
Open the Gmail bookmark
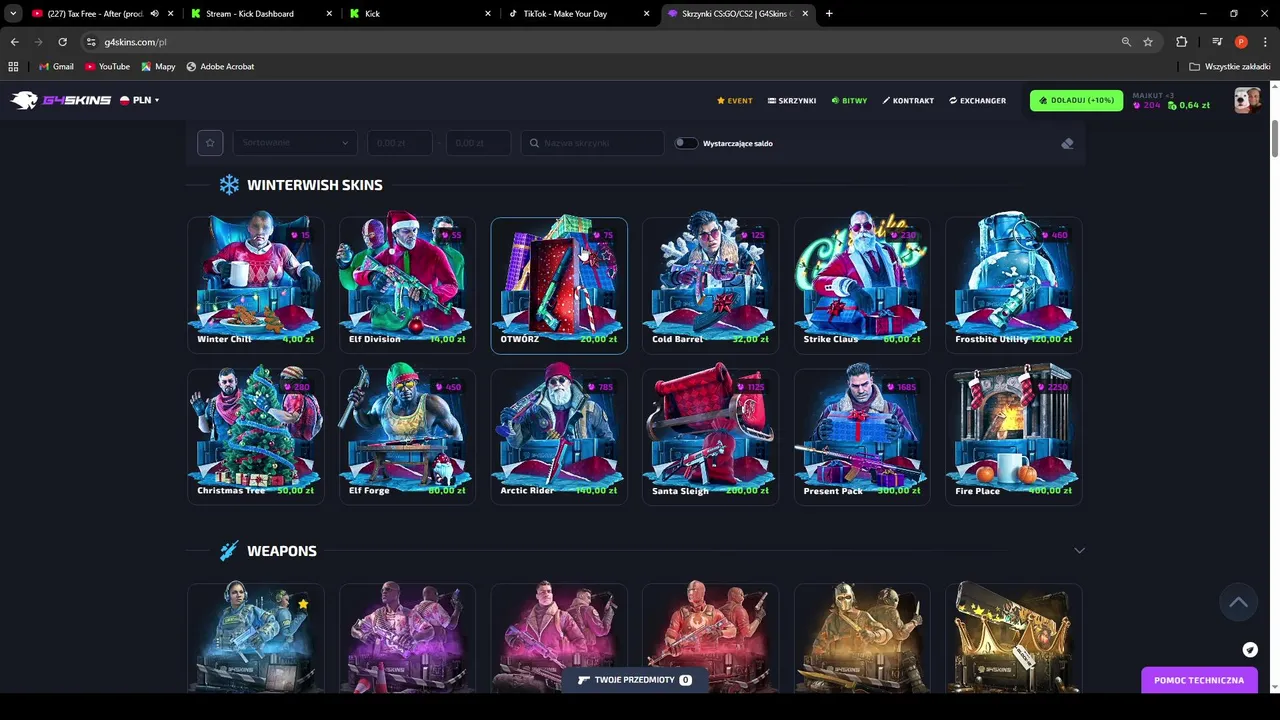point(56,66)
